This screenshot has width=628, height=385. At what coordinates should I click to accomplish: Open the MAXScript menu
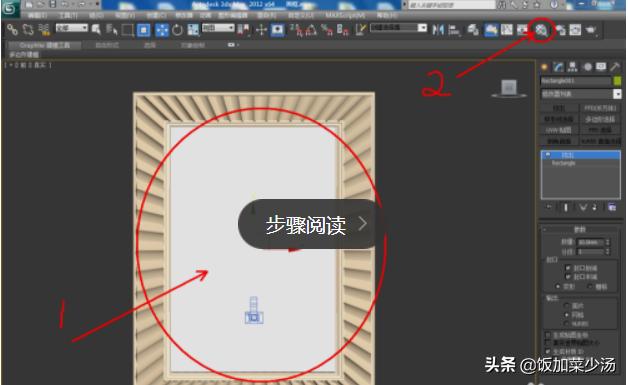345,15
